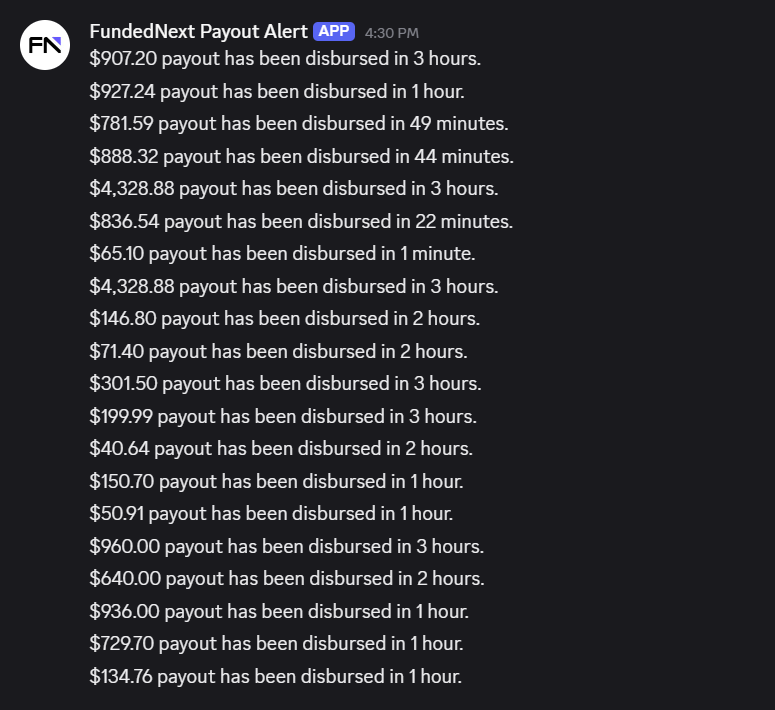The image size is (775, 710).
Task: Select the $729.70 payout message line
Action: (x=276, y=643)
